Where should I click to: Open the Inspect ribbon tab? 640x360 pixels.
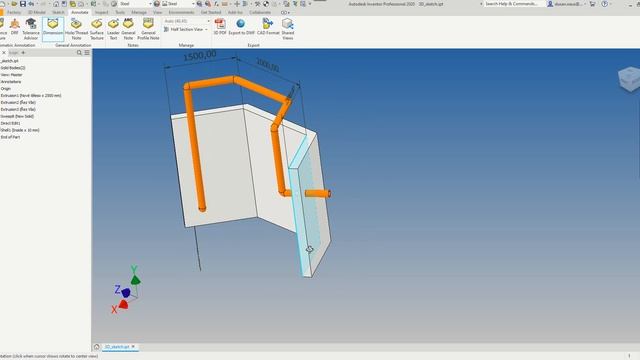click(x=102, y=13)
